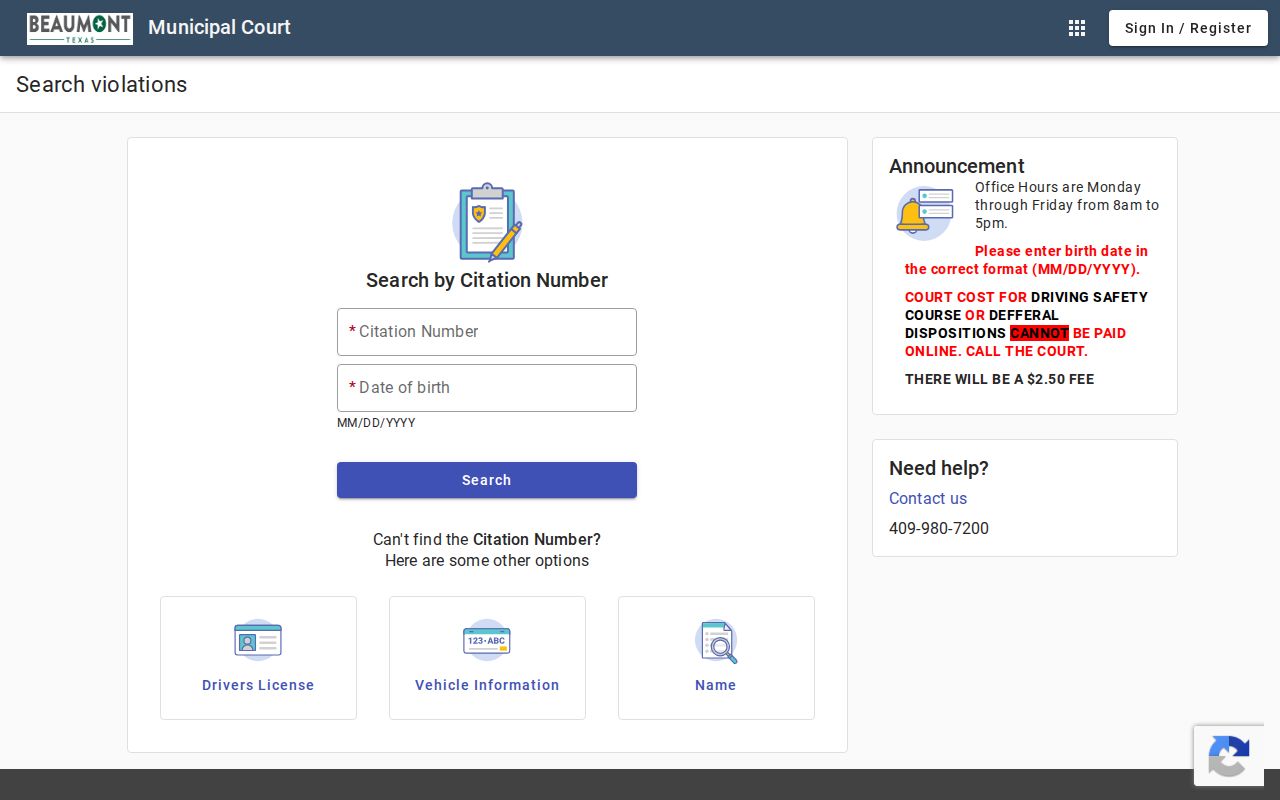Screen dimensions: 1280x800
Task: Click the Search violations heading
Action: (101, 84)
